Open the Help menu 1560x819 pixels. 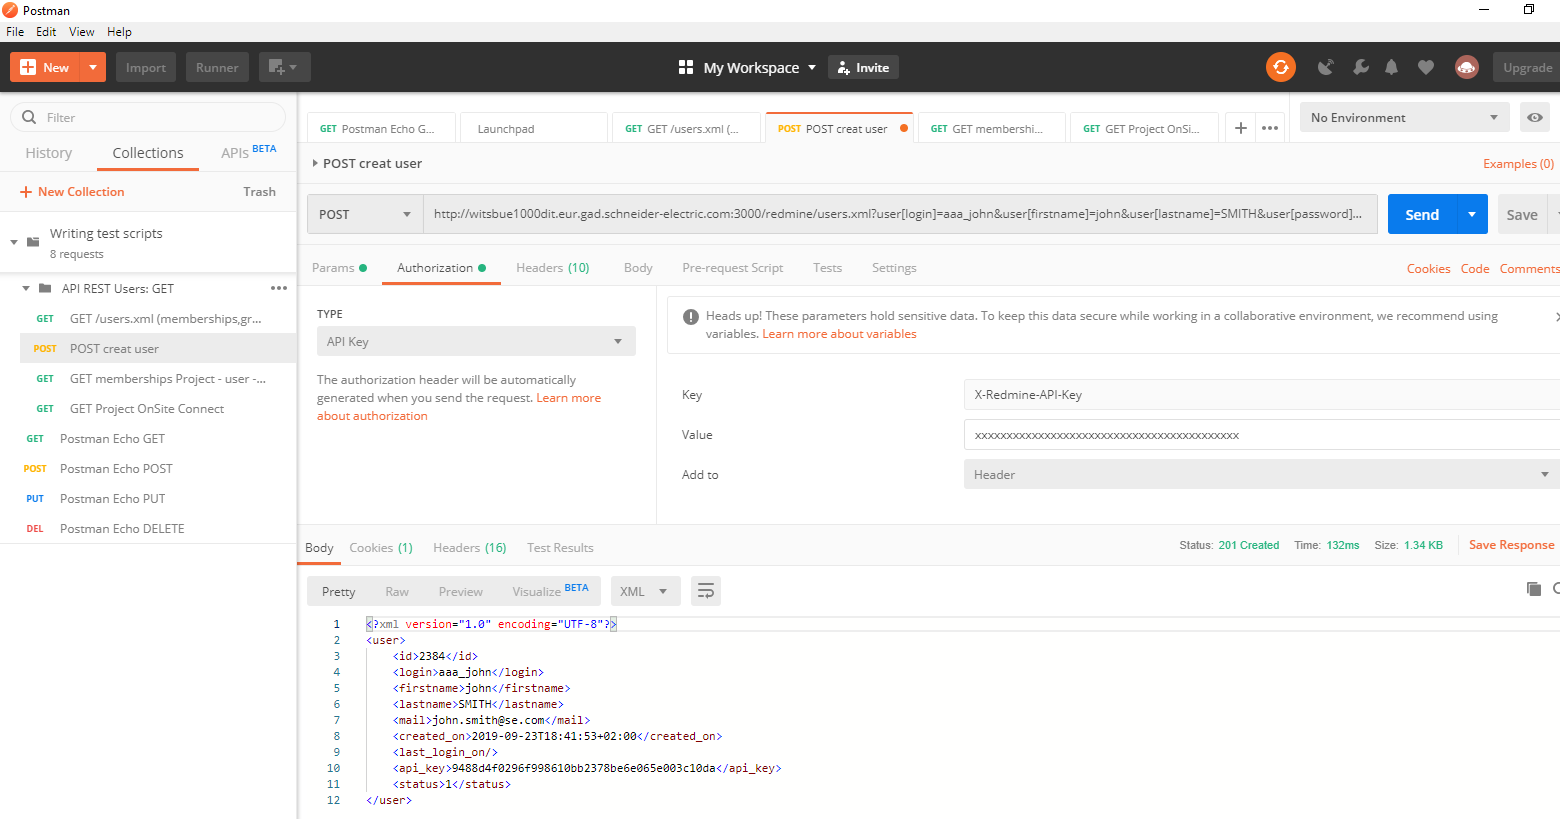pyautogui.click(x=119, y=32)
